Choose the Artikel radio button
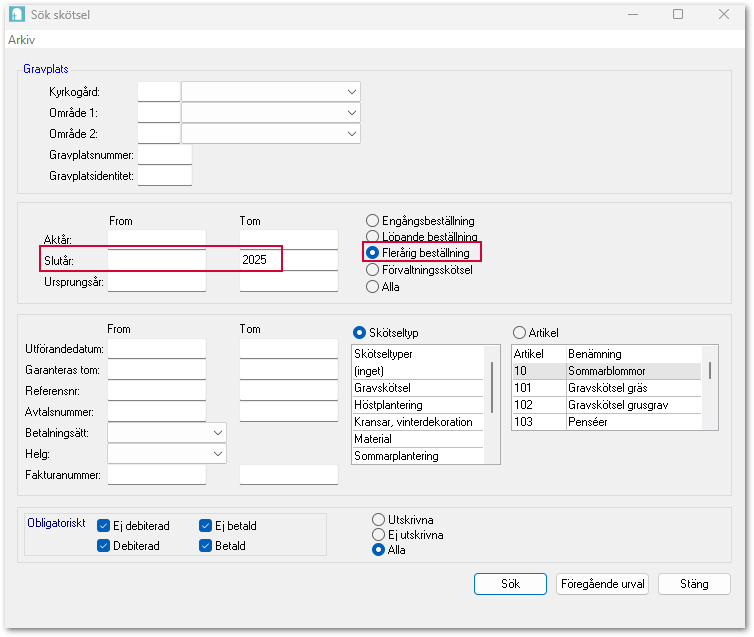 (x=519, y=332)
